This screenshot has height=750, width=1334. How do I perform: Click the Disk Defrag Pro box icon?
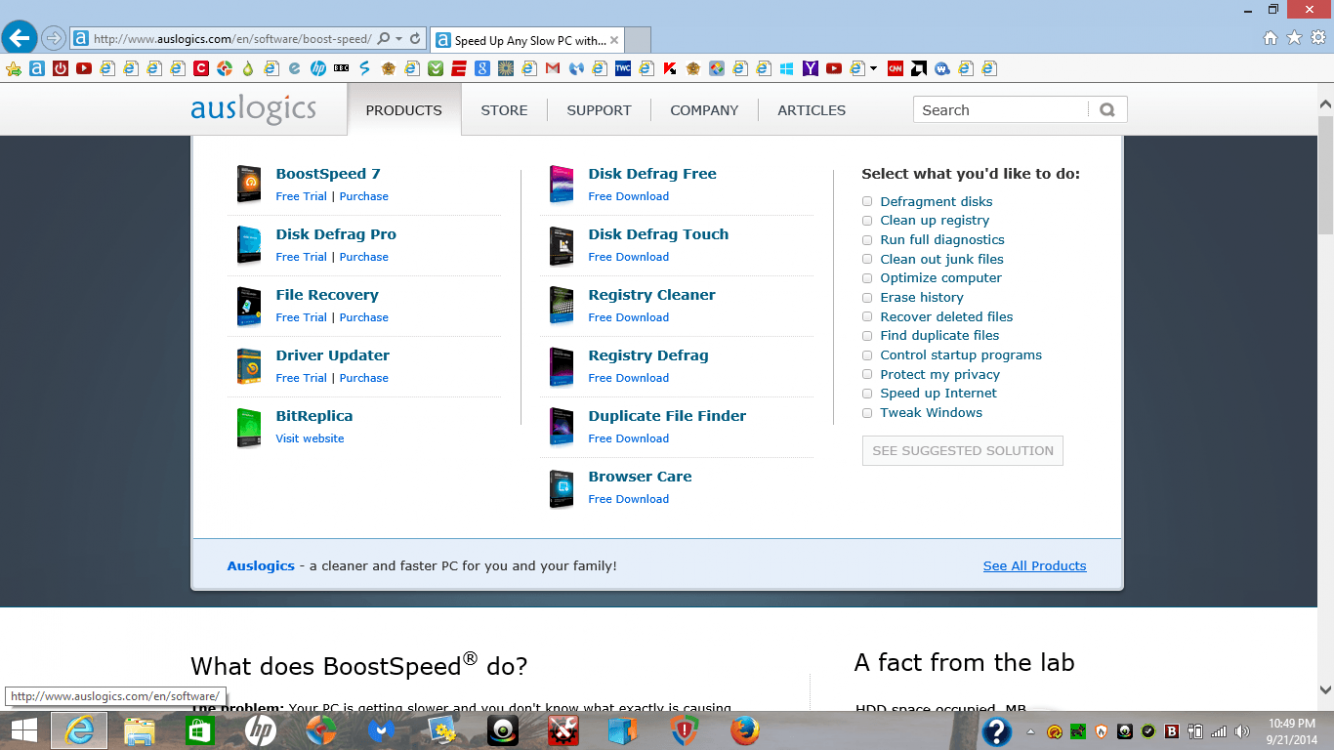pos(249,245)
